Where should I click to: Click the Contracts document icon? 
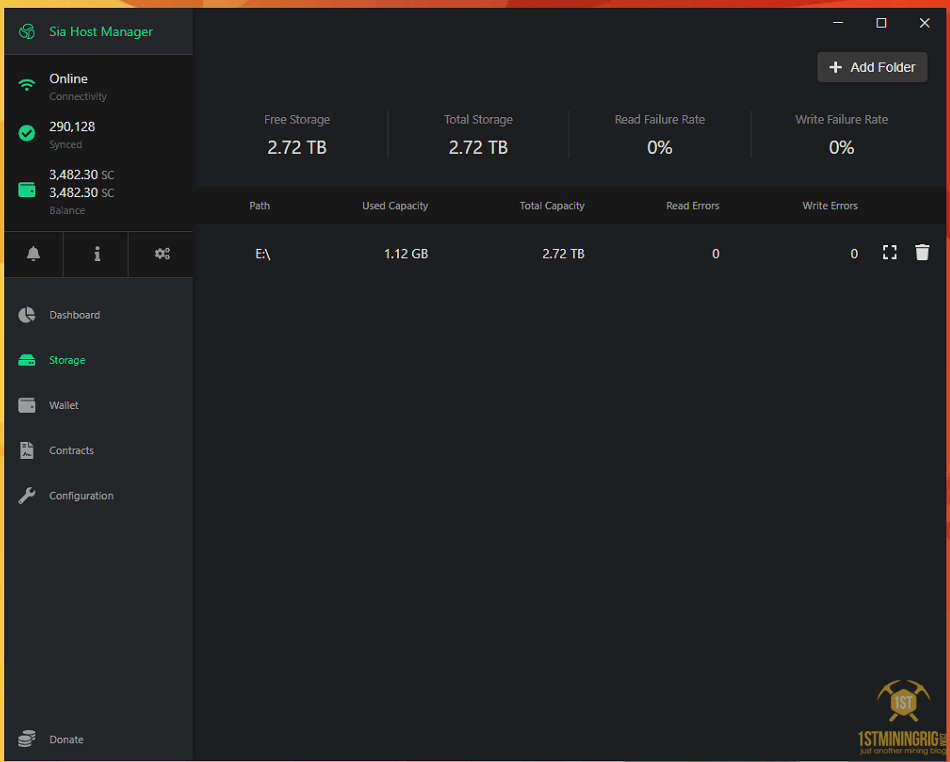[27, 451]
